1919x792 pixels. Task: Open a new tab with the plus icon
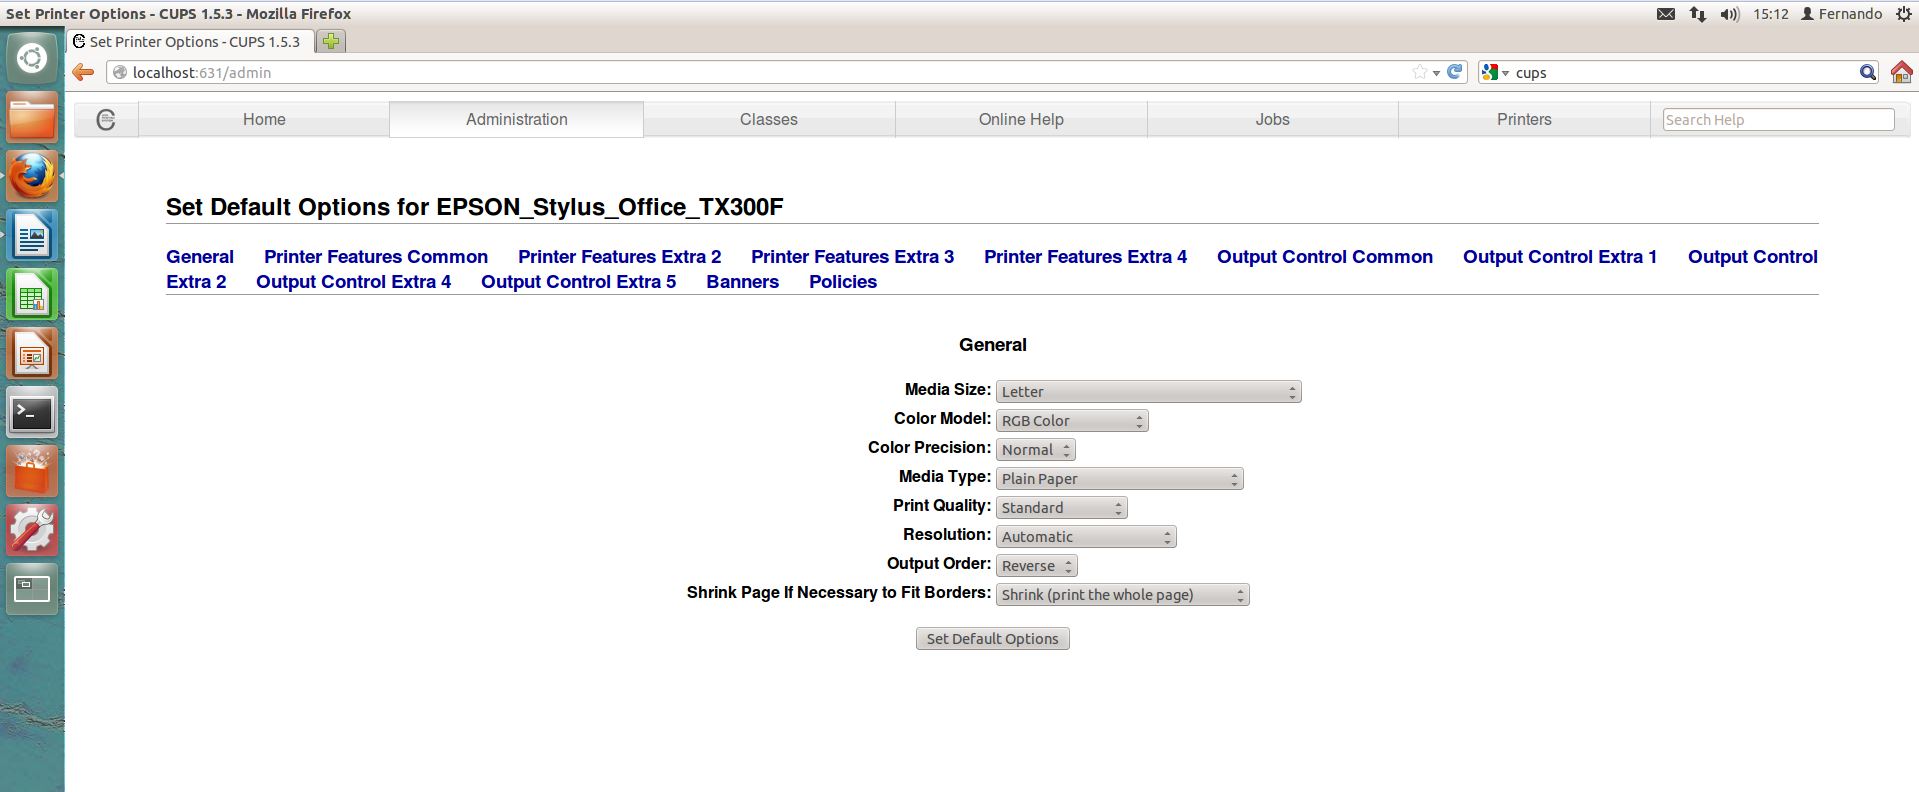point(331,41)
